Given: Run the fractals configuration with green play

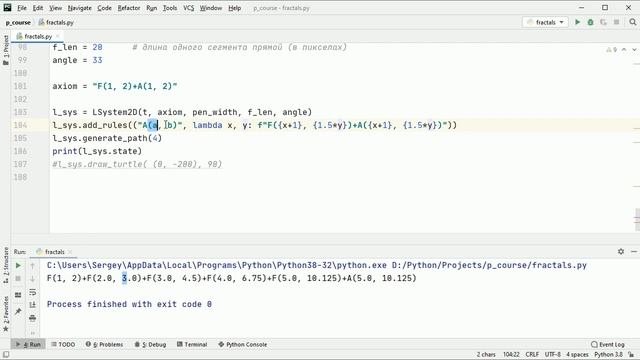Looking at the screenshot, I should pos(577,22).
